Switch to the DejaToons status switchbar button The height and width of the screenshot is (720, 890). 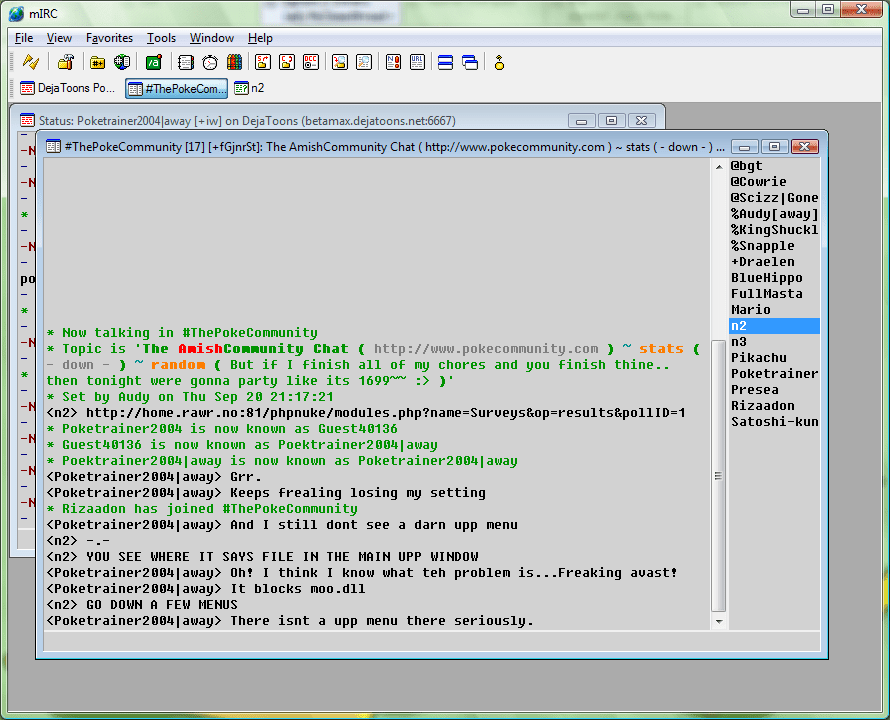click(68, 88)
